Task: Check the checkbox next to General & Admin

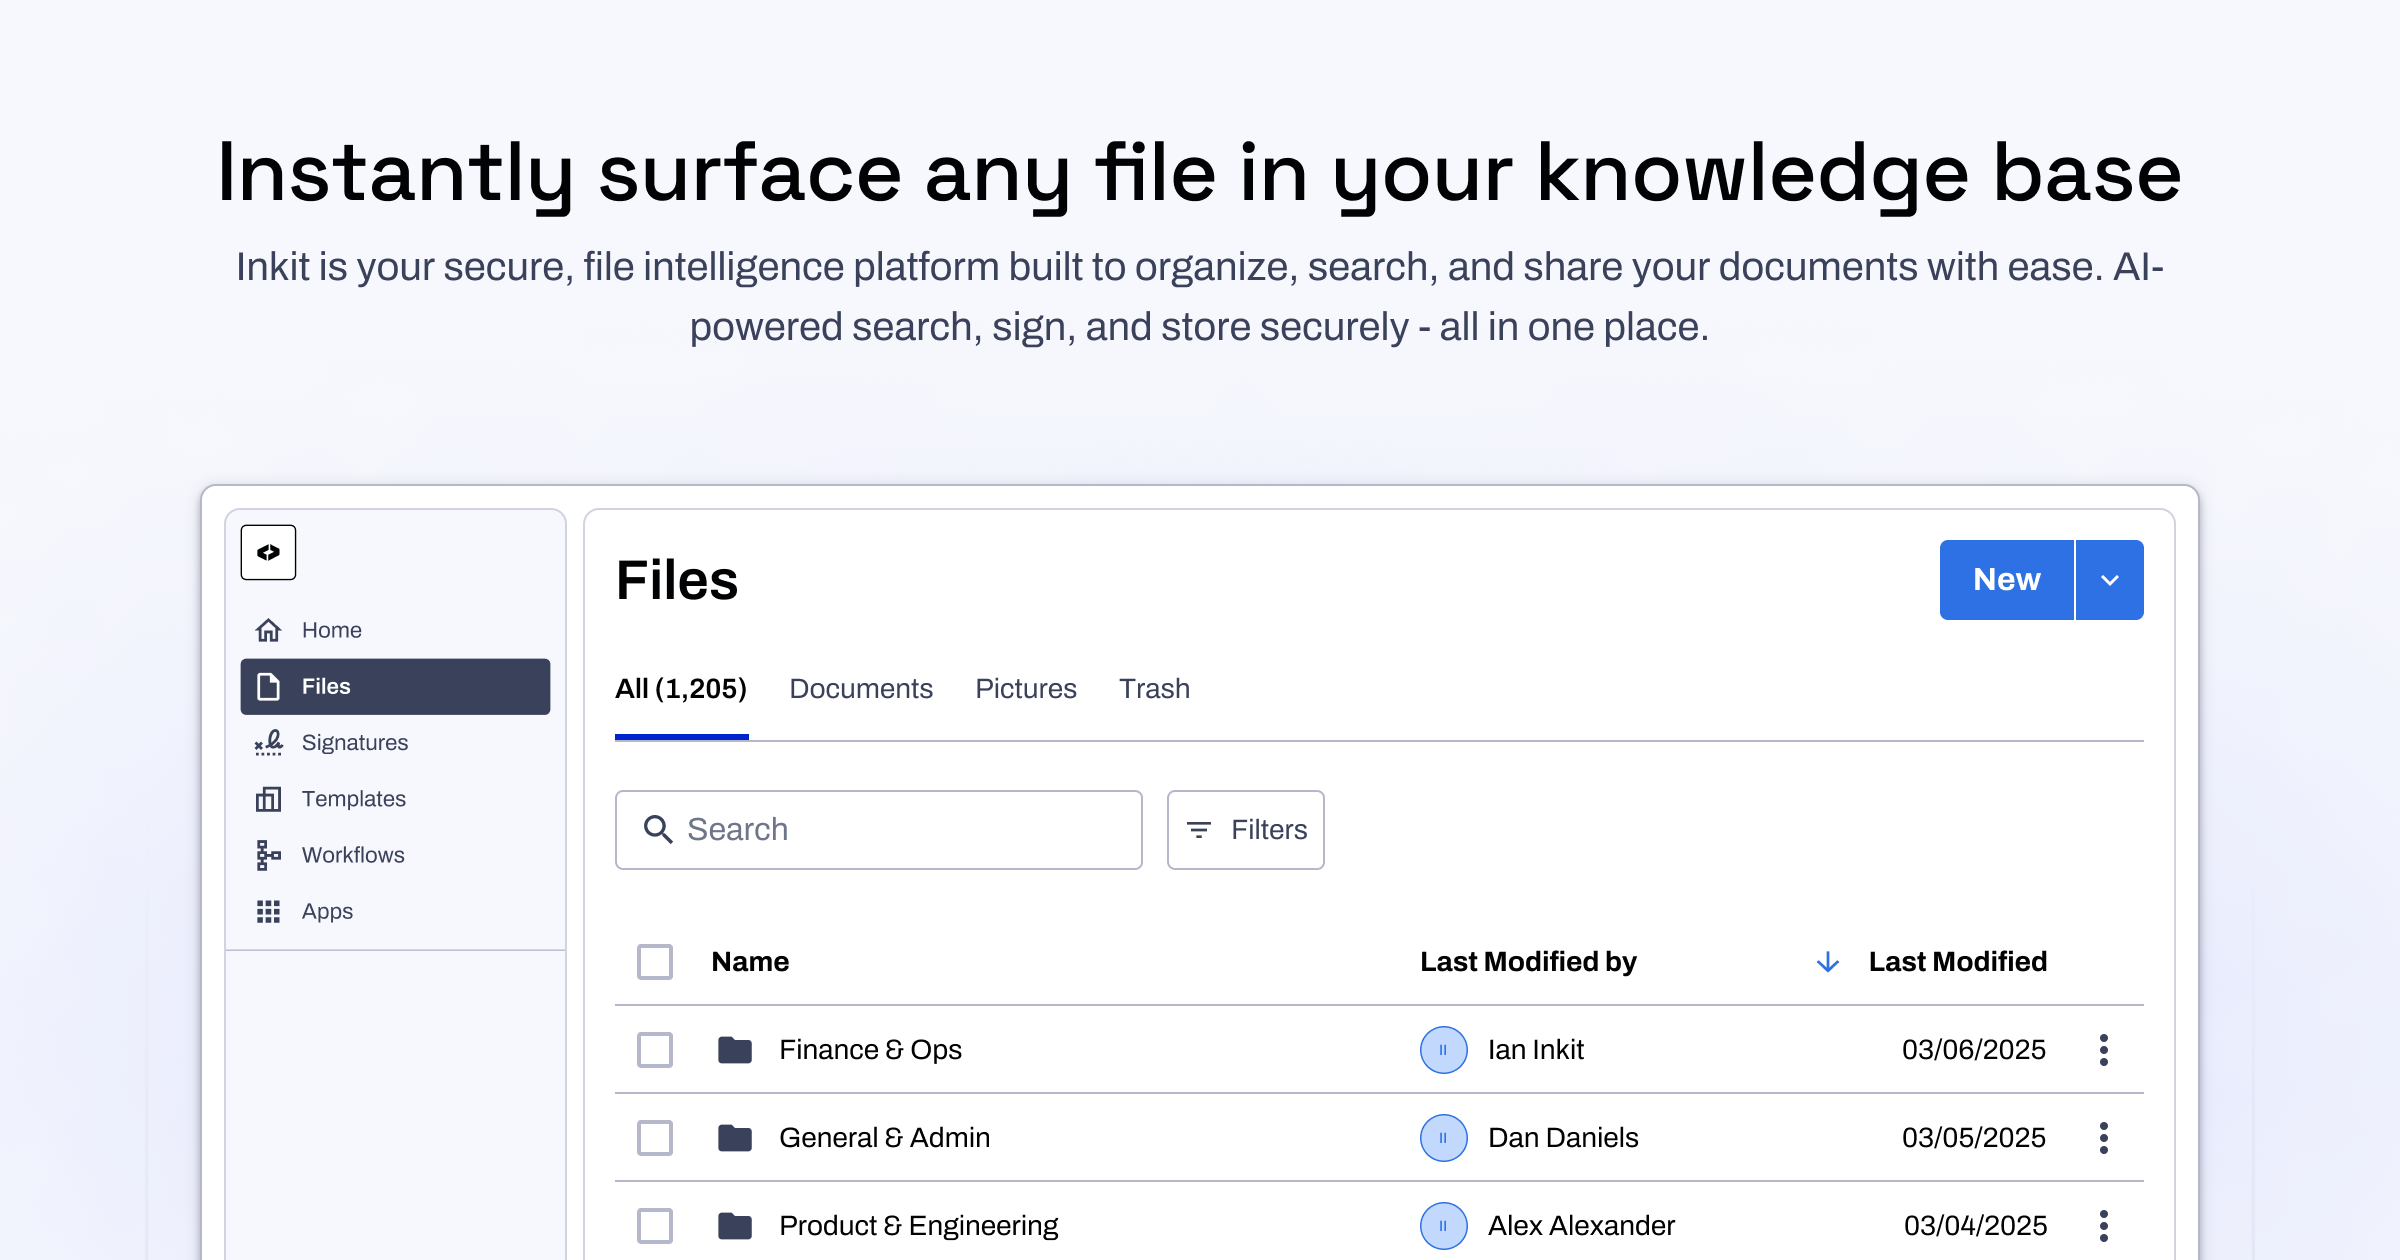Action: (654, 1137)
